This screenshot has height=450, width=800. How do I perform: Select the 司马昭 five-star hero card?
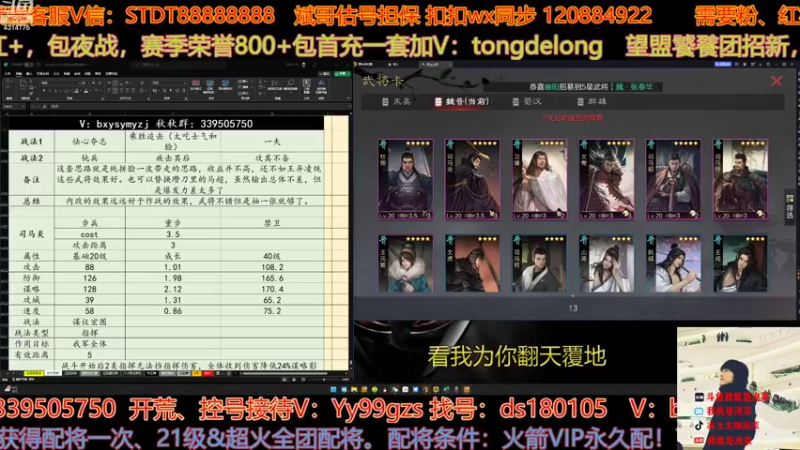[673, 180]
